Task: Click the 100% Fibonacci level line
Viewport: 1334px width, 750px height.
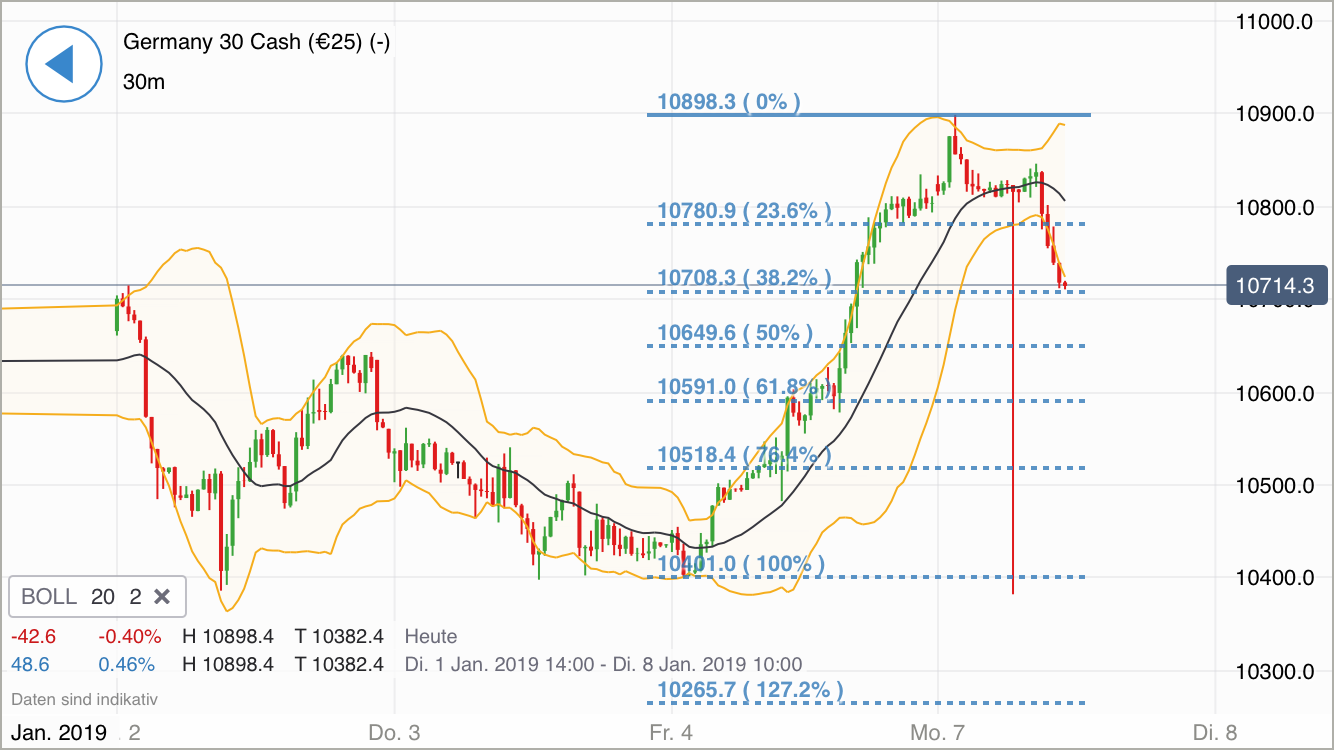Action: click(x=741, y=563)
